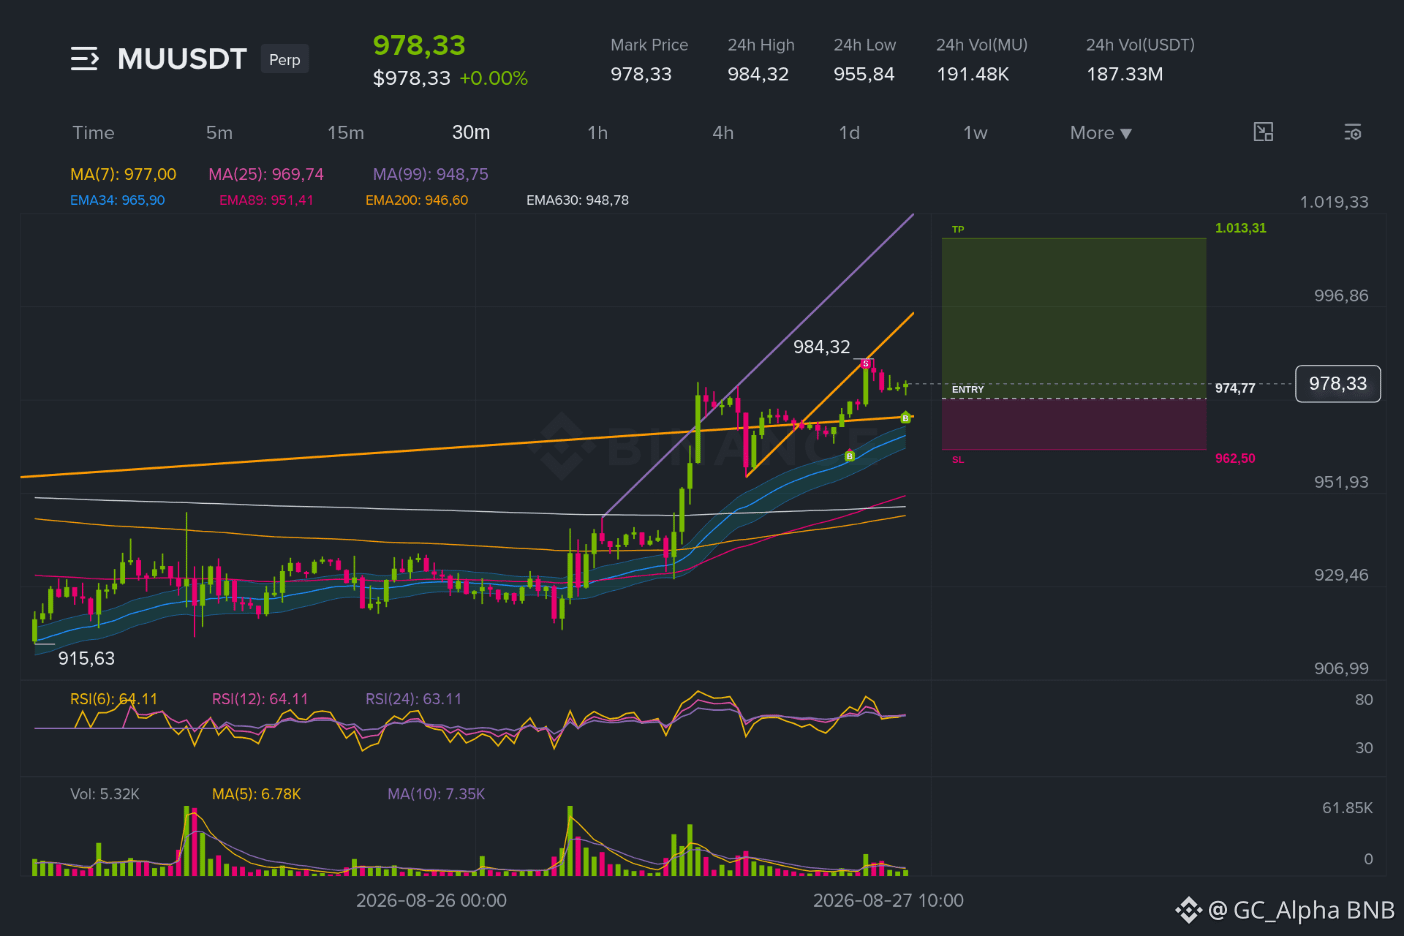
Task: Open the hamburger menu beside MUUSDT
Action: point(85,59)
